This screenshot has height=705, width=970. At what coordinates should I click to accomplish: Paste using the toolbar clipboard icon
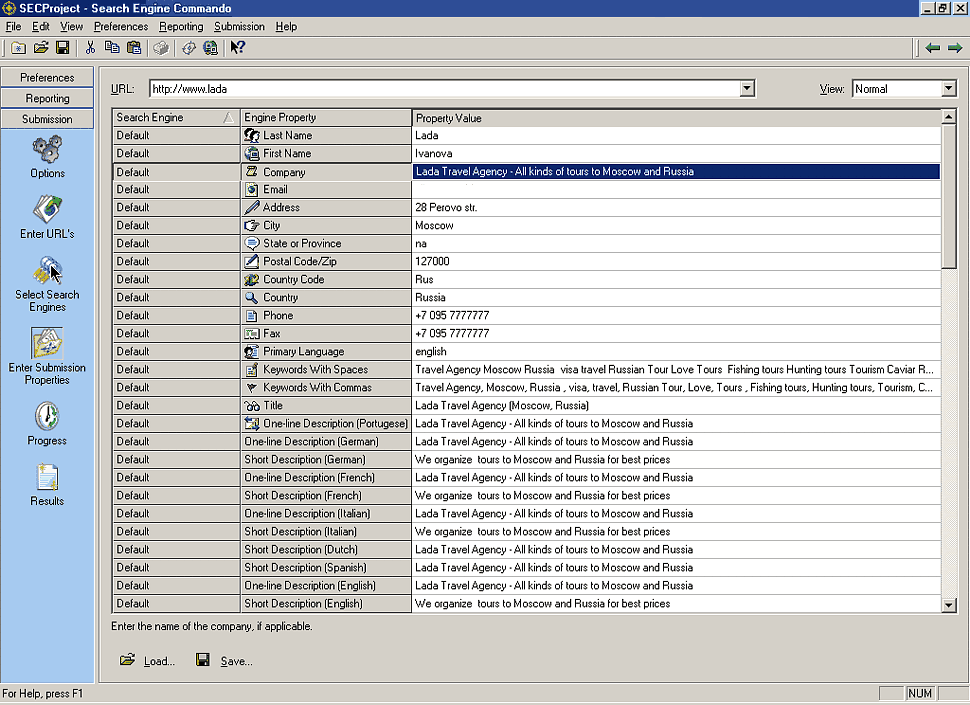point(134,48)
